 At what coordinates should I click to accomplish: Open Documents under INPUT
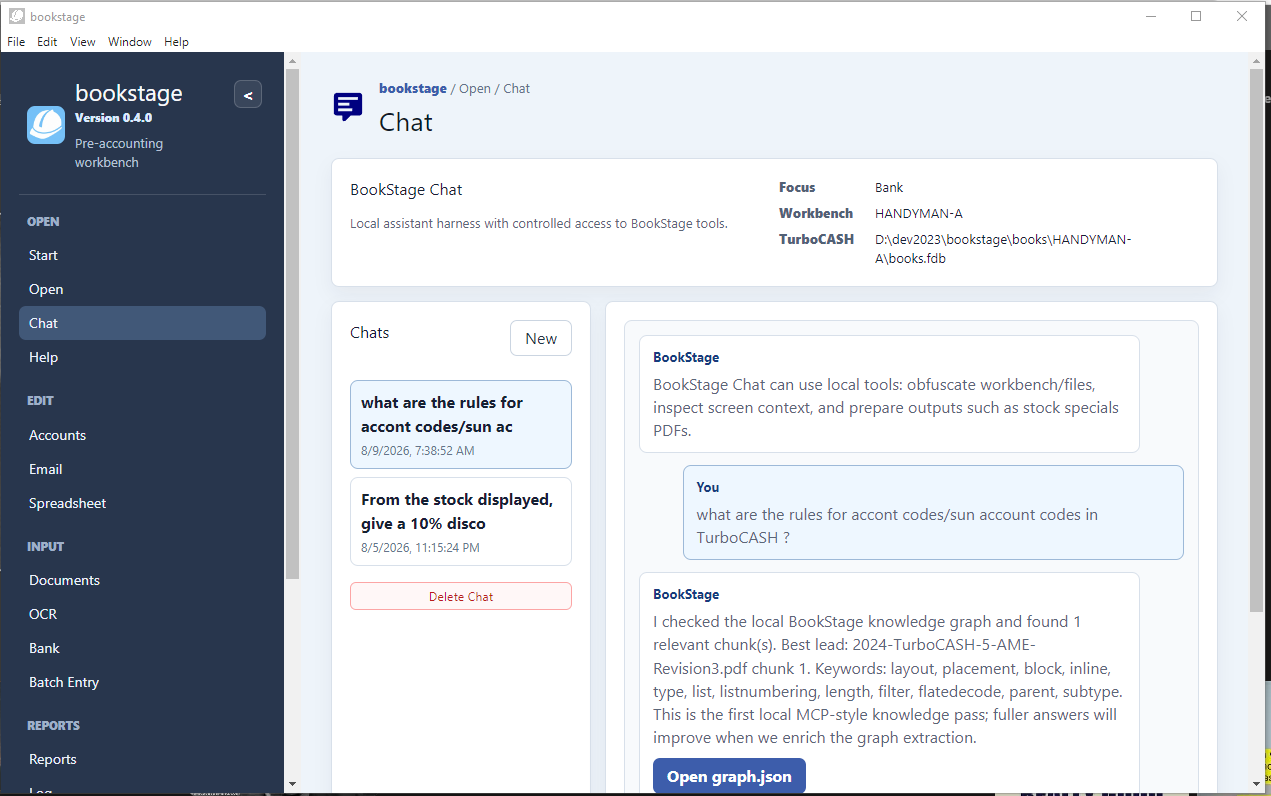142,580
